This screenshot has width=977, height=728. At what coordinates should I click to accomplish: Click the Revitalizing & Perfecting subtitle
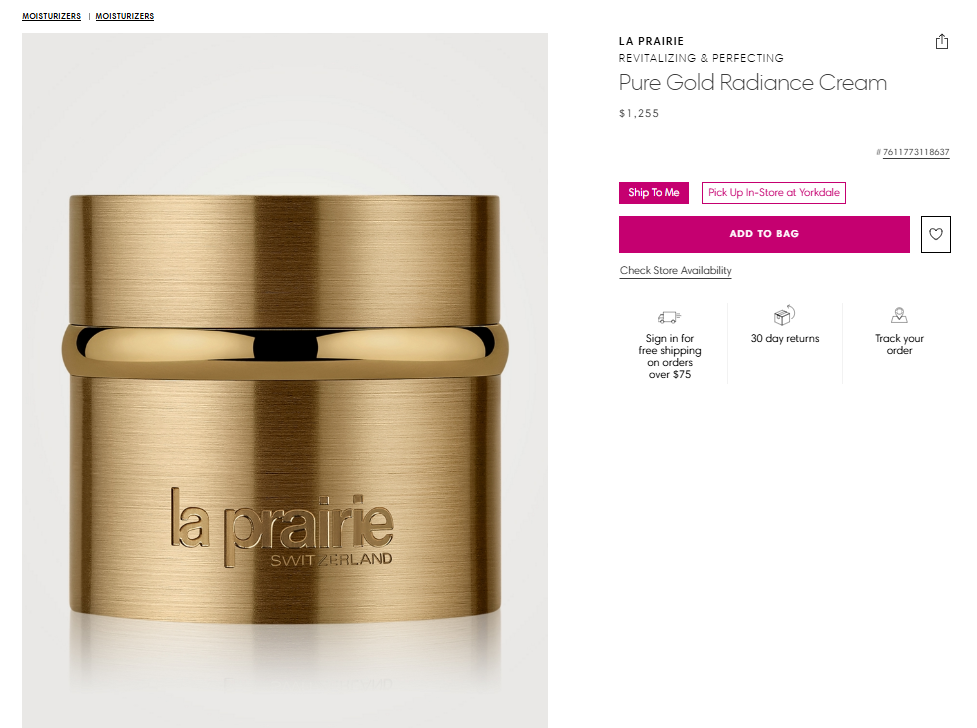click(x=701, y=58)
